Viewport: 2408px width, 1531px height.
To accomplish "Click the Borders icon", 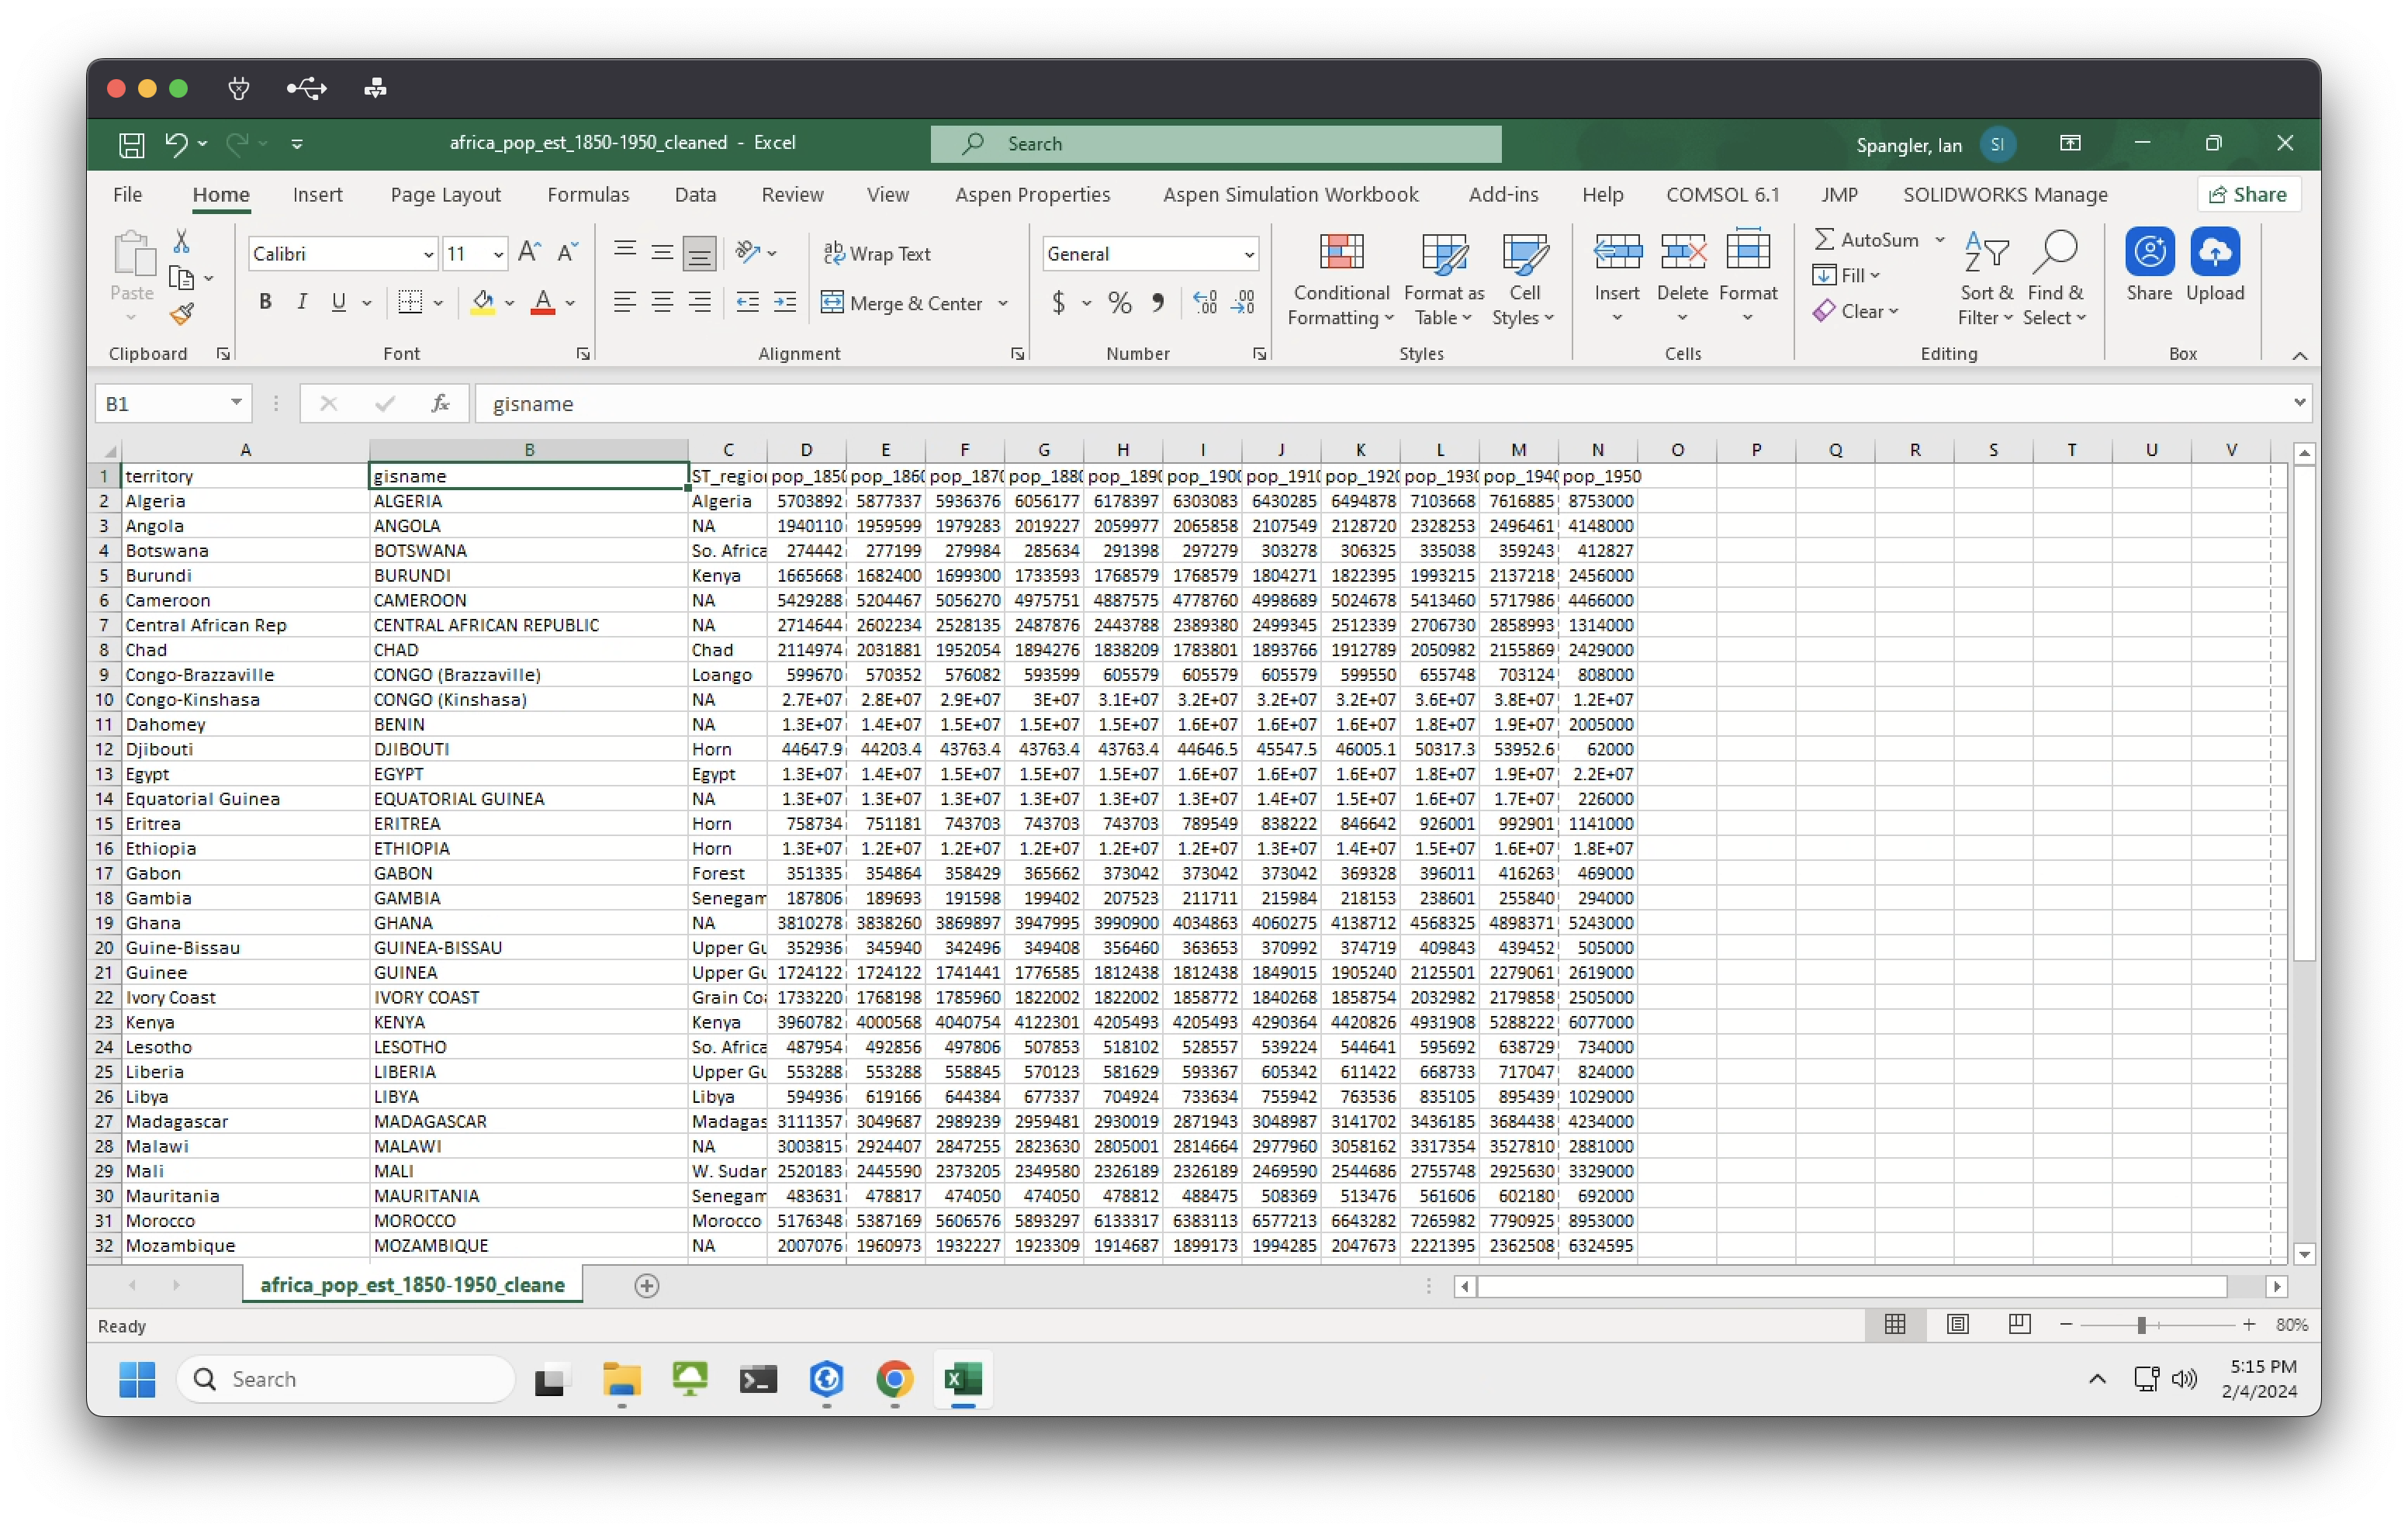I will pos(409,302).
